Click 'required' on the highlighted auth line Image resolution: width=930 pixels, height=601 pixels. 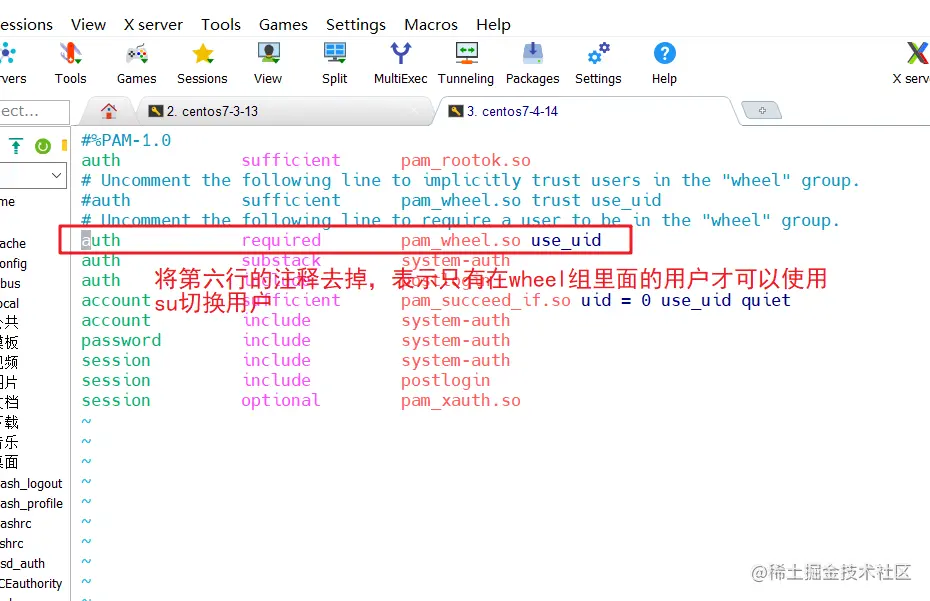pyautogui.click(x=281, y=241)
